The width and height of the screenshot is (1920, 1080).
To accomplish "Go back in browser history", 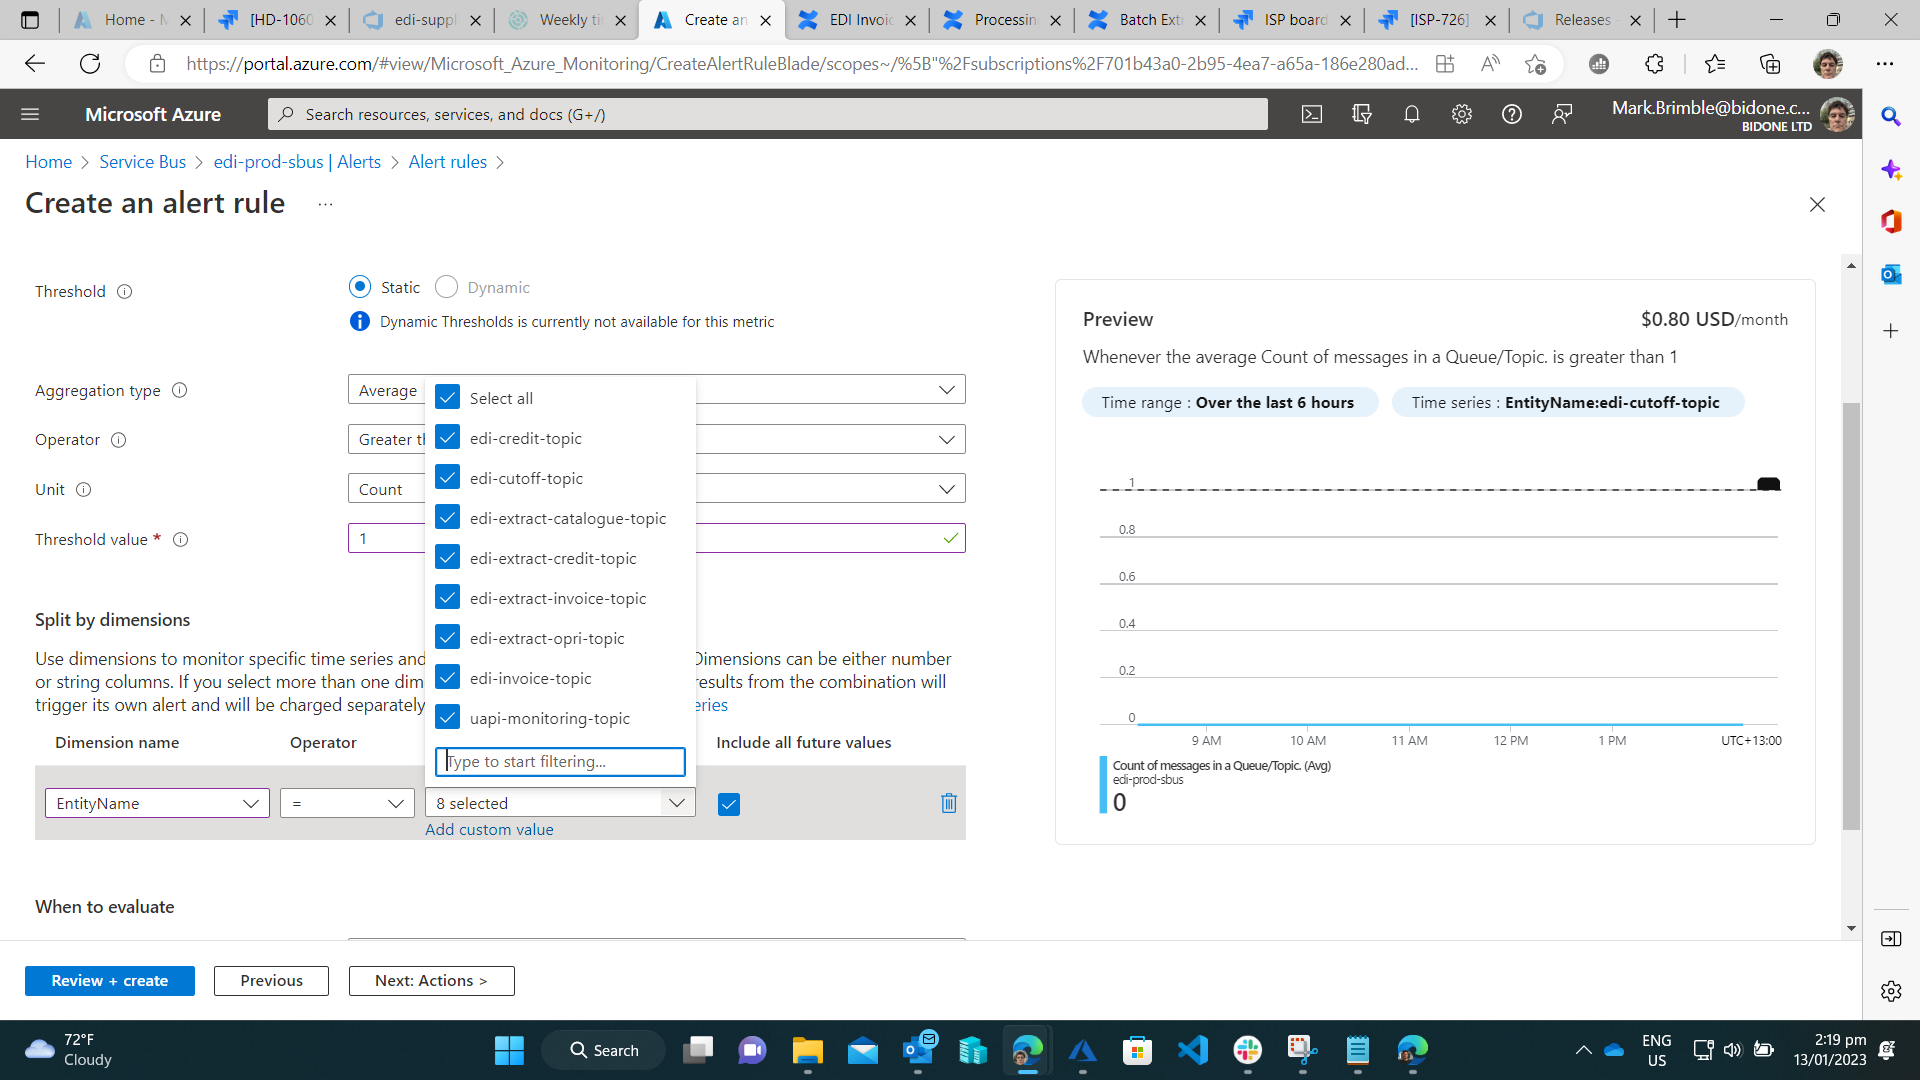I will [x=35, y=64].
